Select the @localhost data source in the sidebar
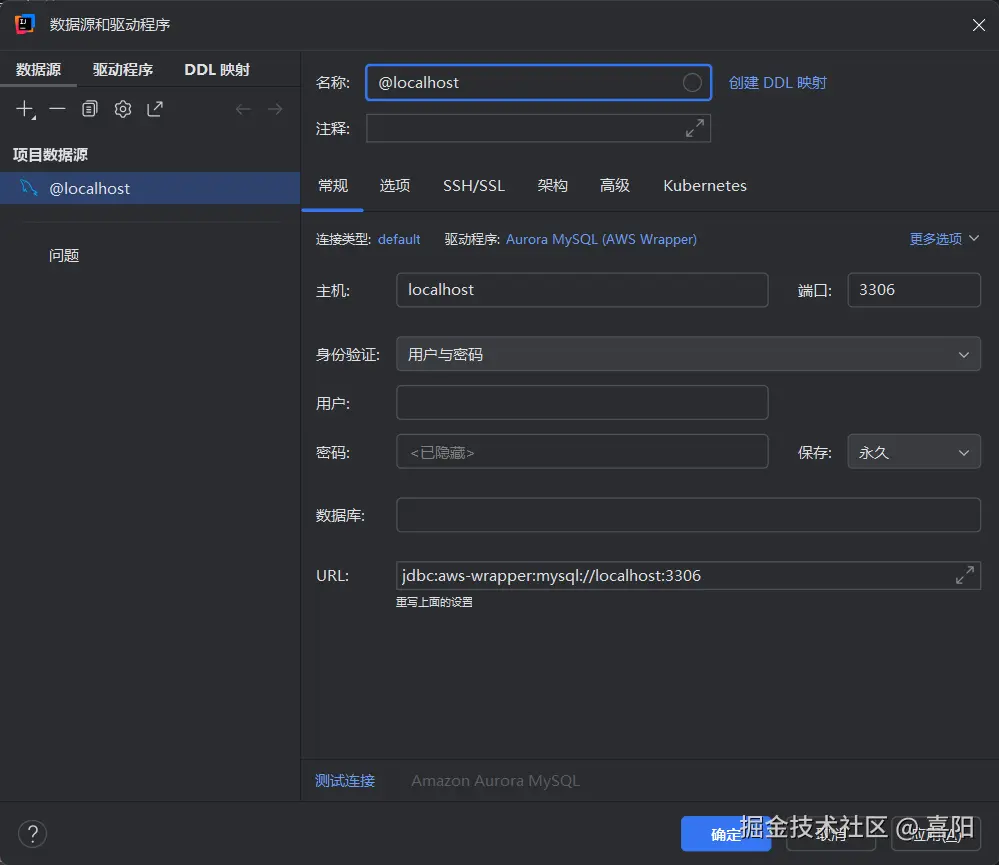 point(90,188)
